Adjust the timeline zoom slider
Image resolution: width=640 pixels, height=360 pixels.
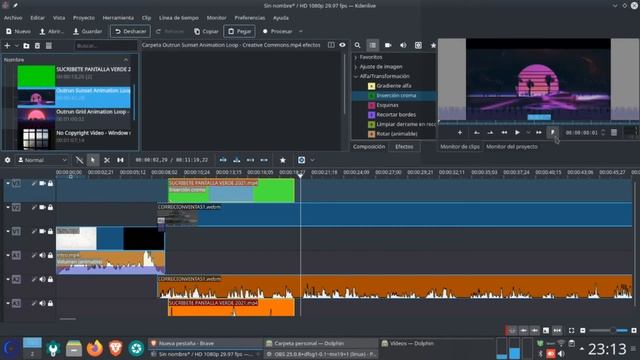(x=609, y=330)
